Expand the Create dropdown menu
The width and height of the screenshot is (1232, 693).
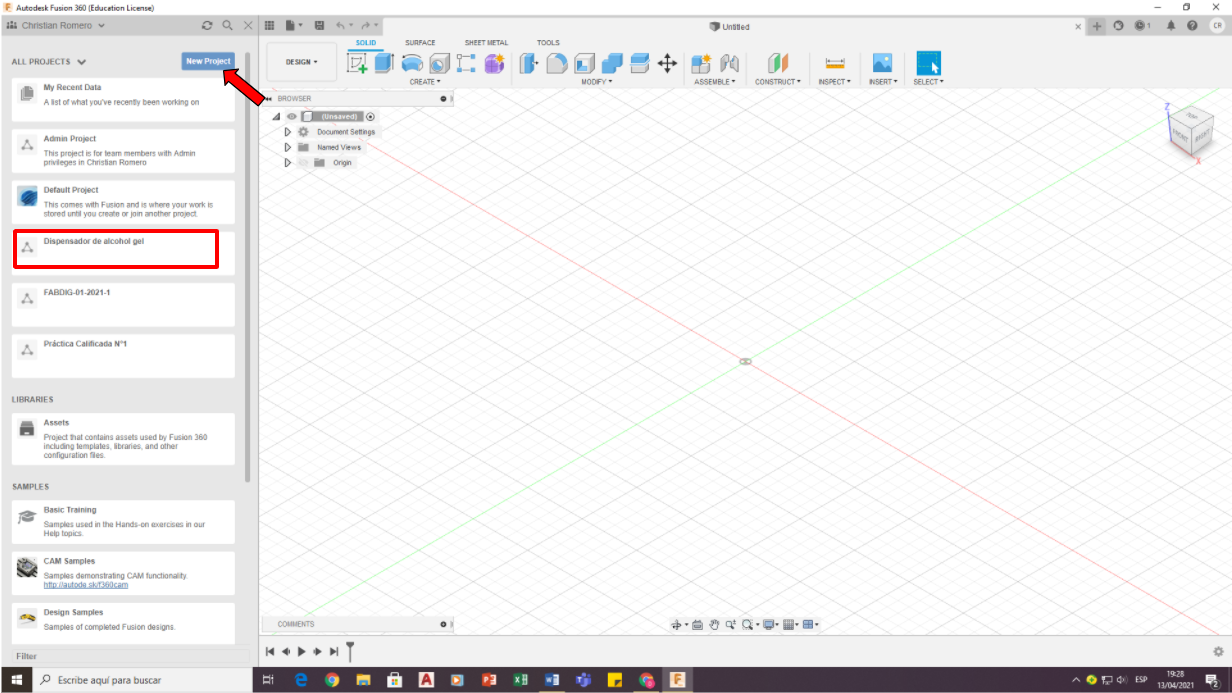click(425, 82)
